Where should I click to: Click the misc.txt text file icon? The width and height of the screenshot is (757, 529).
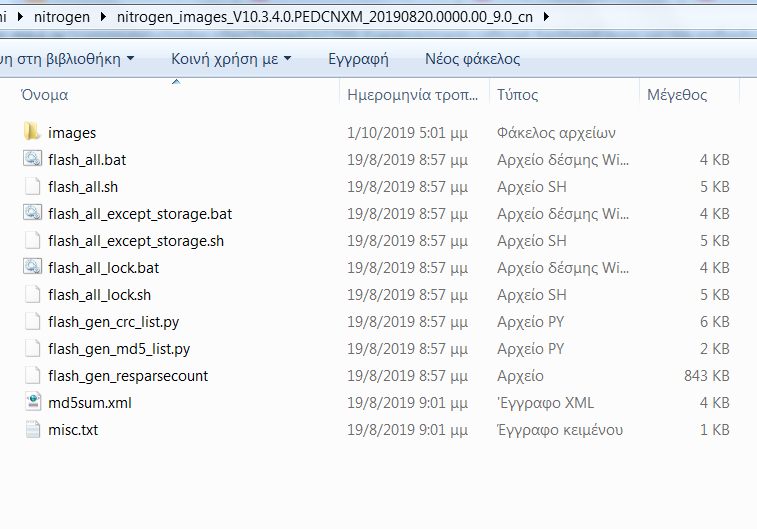coord(32,429)
